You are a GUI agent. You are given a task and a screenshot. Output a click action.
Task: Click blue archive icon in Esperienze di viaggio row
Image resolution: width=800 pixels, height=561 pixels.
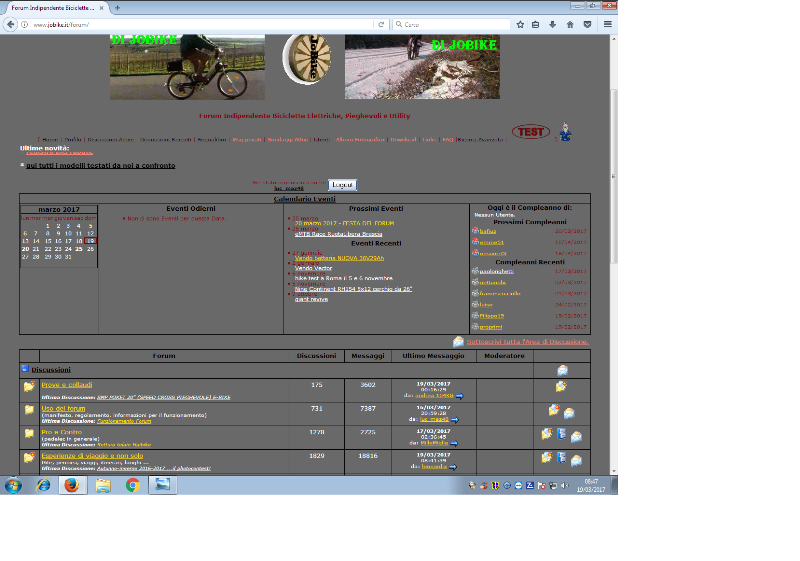[562, 457]
